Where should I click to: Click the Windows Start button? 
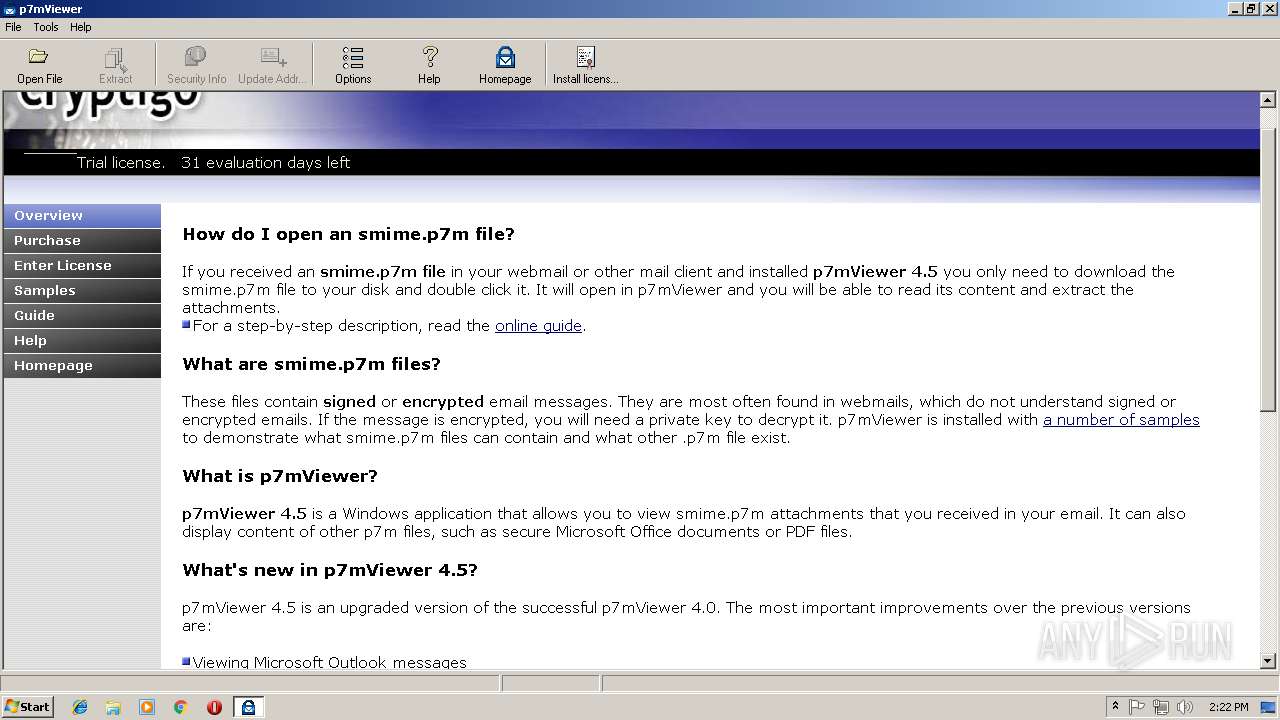[x=28, y=706]
